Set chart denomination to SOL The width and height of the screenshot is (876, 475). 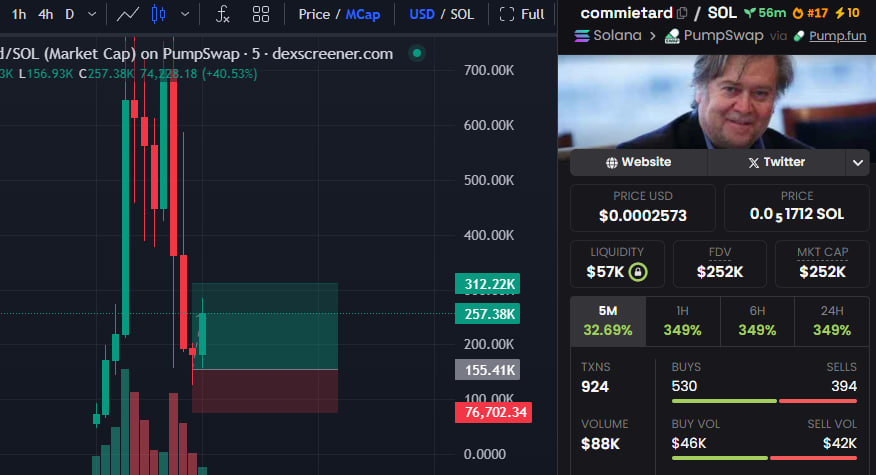click(462, 15)
